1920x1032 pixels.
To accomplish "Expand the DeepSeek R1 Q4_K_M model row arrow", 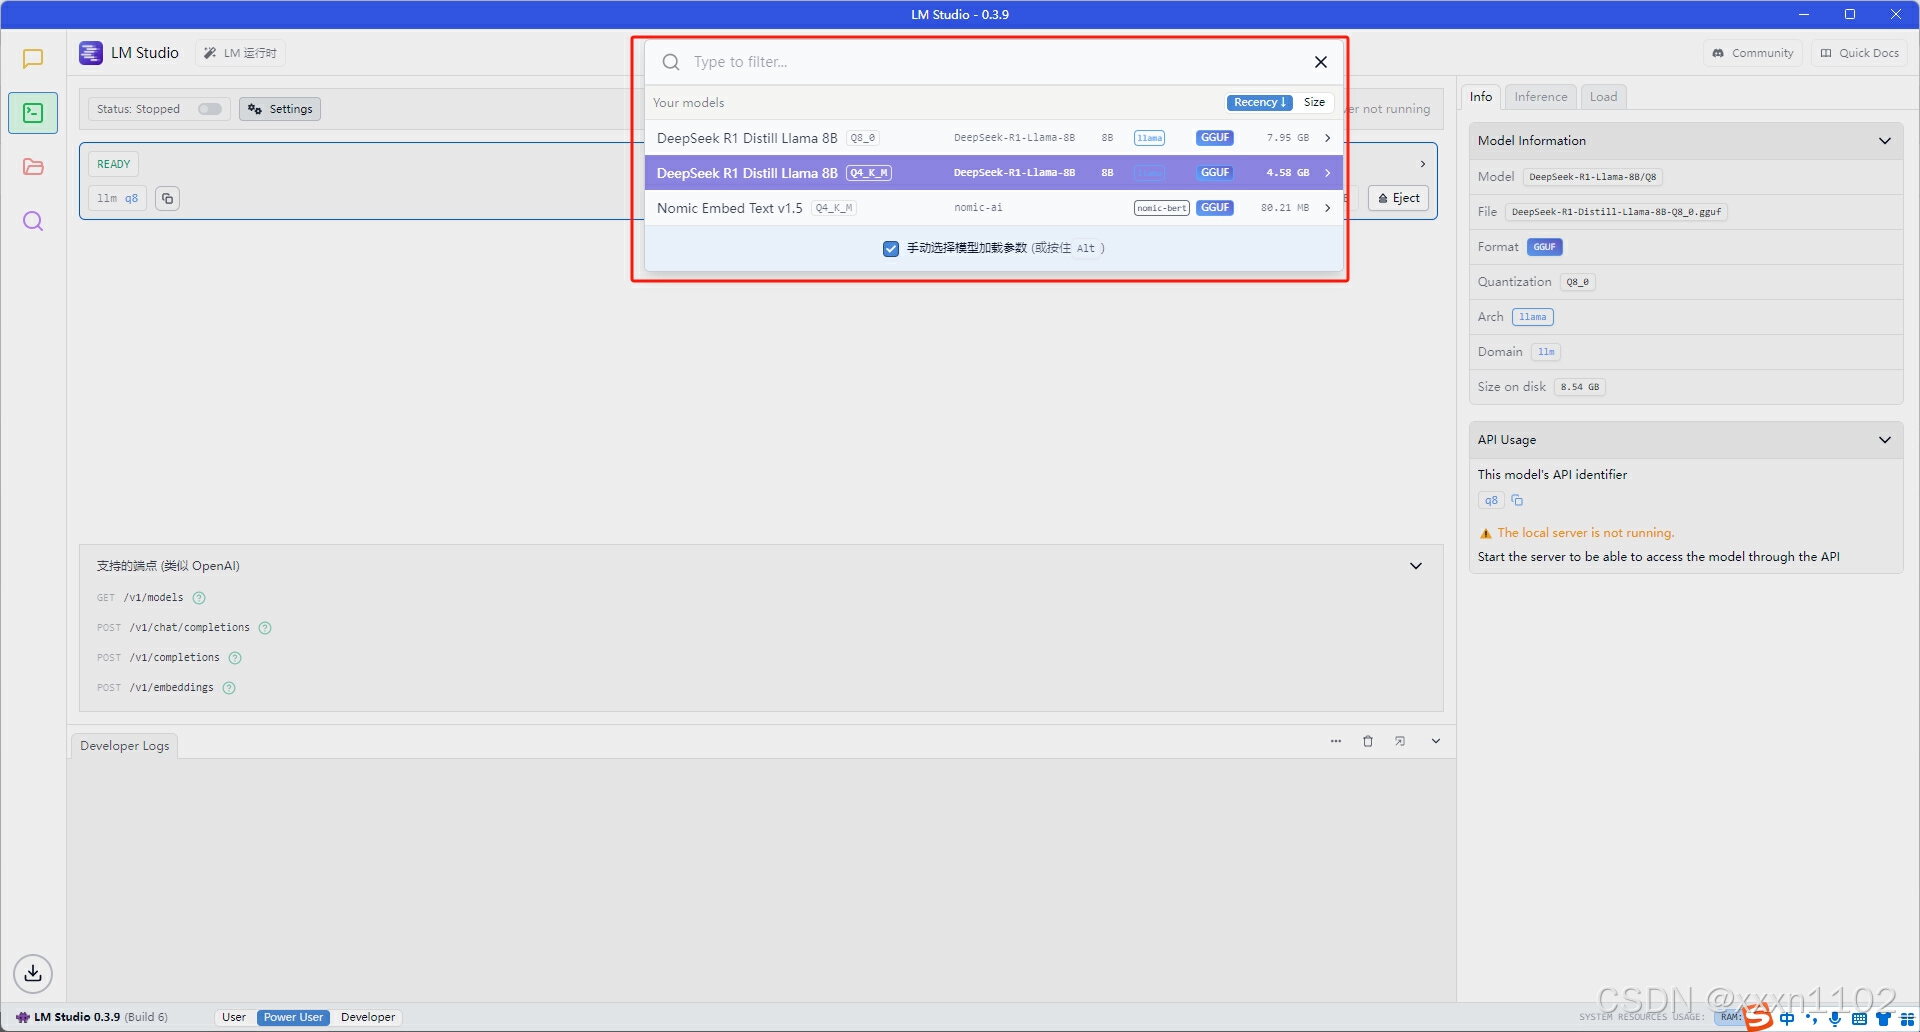I will click(x=1328, y=173).
